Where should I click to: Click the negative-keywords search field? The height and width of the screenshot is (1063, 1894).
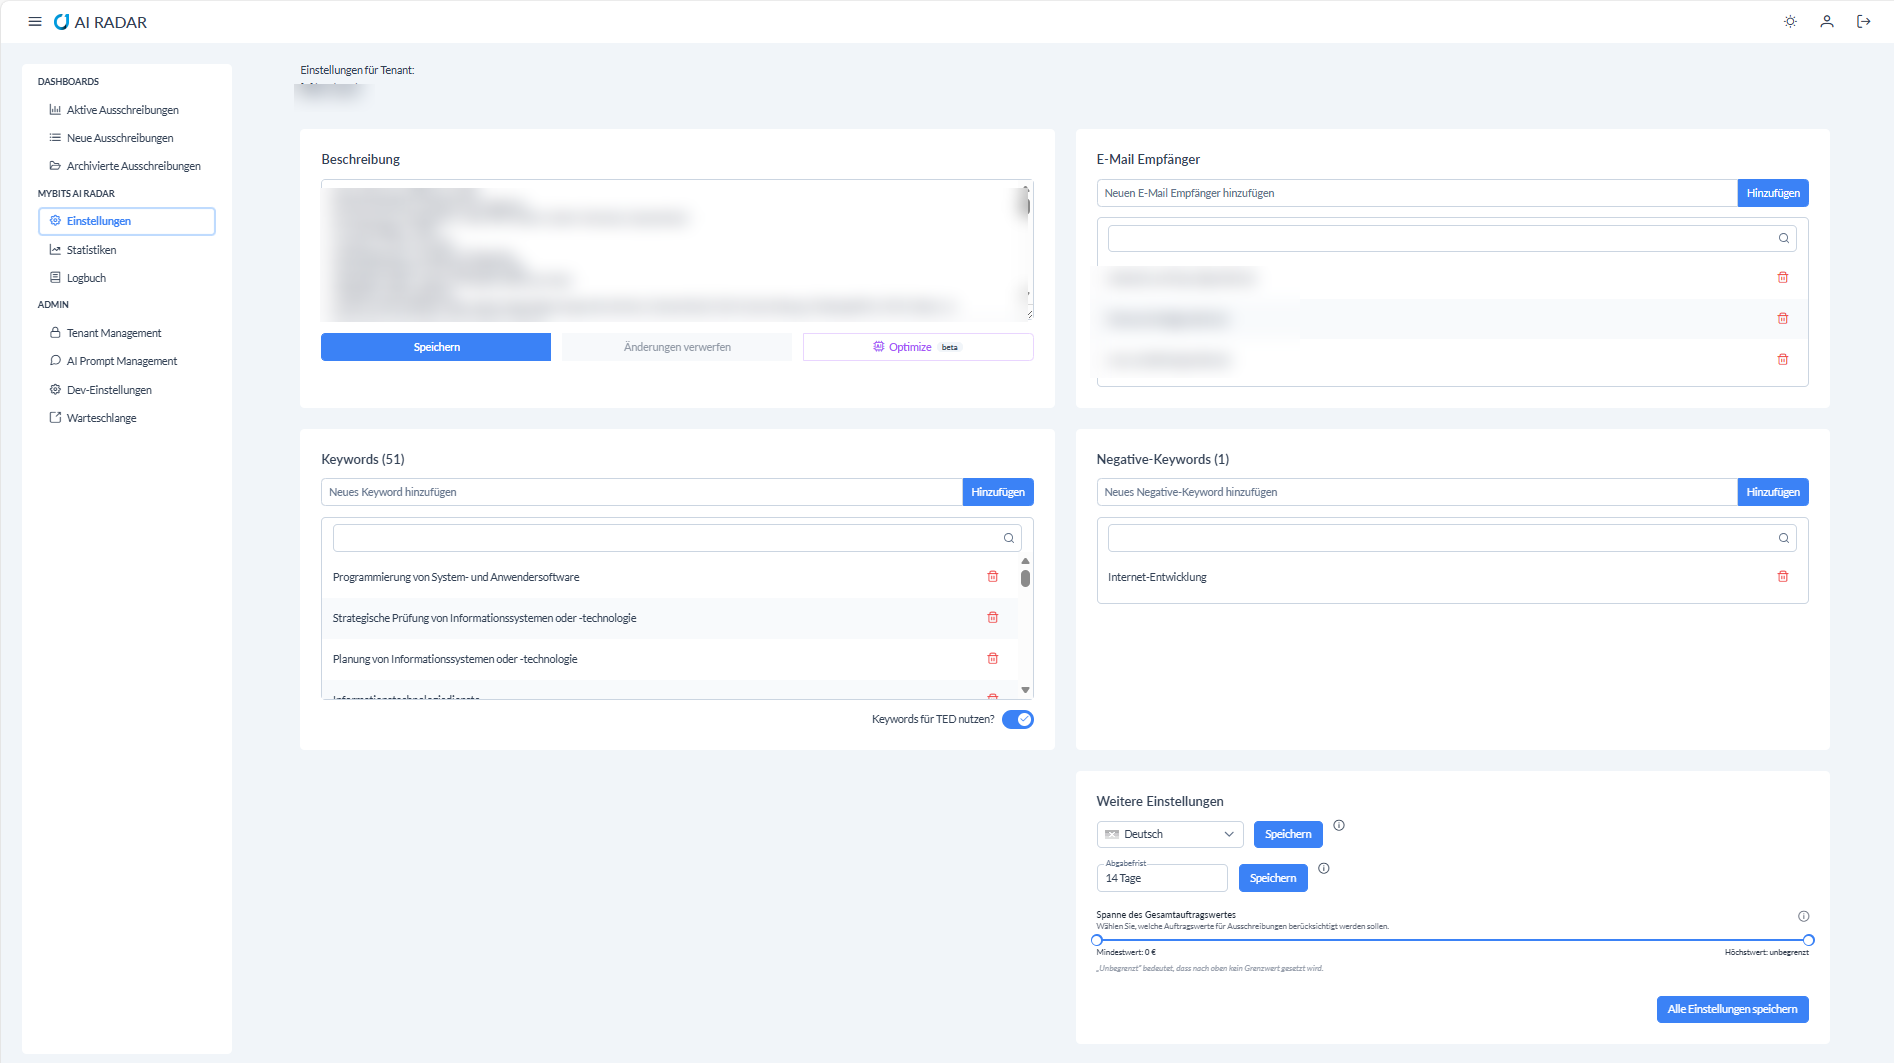tap(1452, 538)
